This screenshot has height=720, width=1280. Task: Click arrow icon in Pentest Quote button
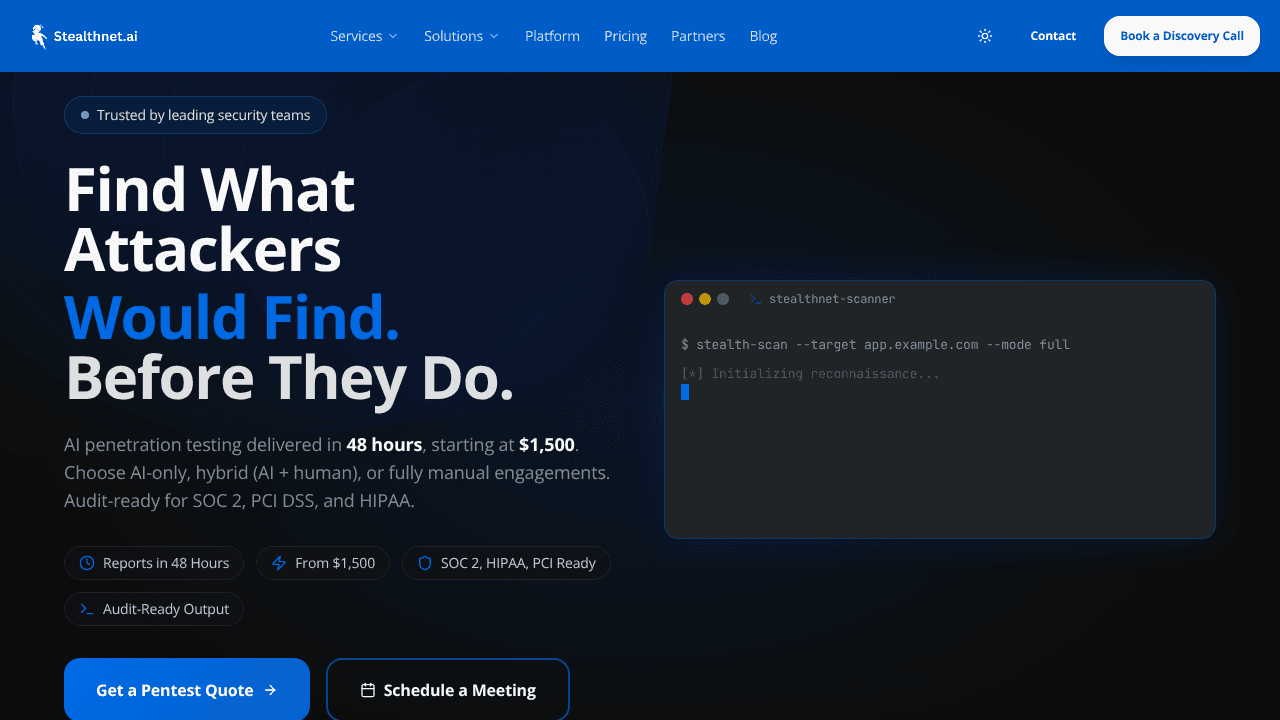pos(270,690)
